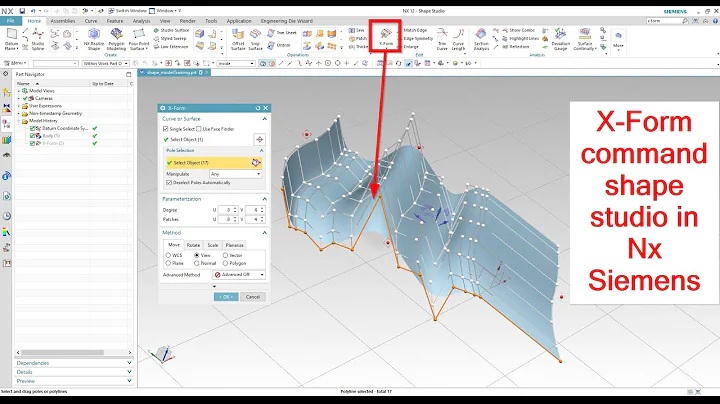Viewport: 720px width, 404px height.
Task: Click the Studio Surface command
Action: click(171, 30)
